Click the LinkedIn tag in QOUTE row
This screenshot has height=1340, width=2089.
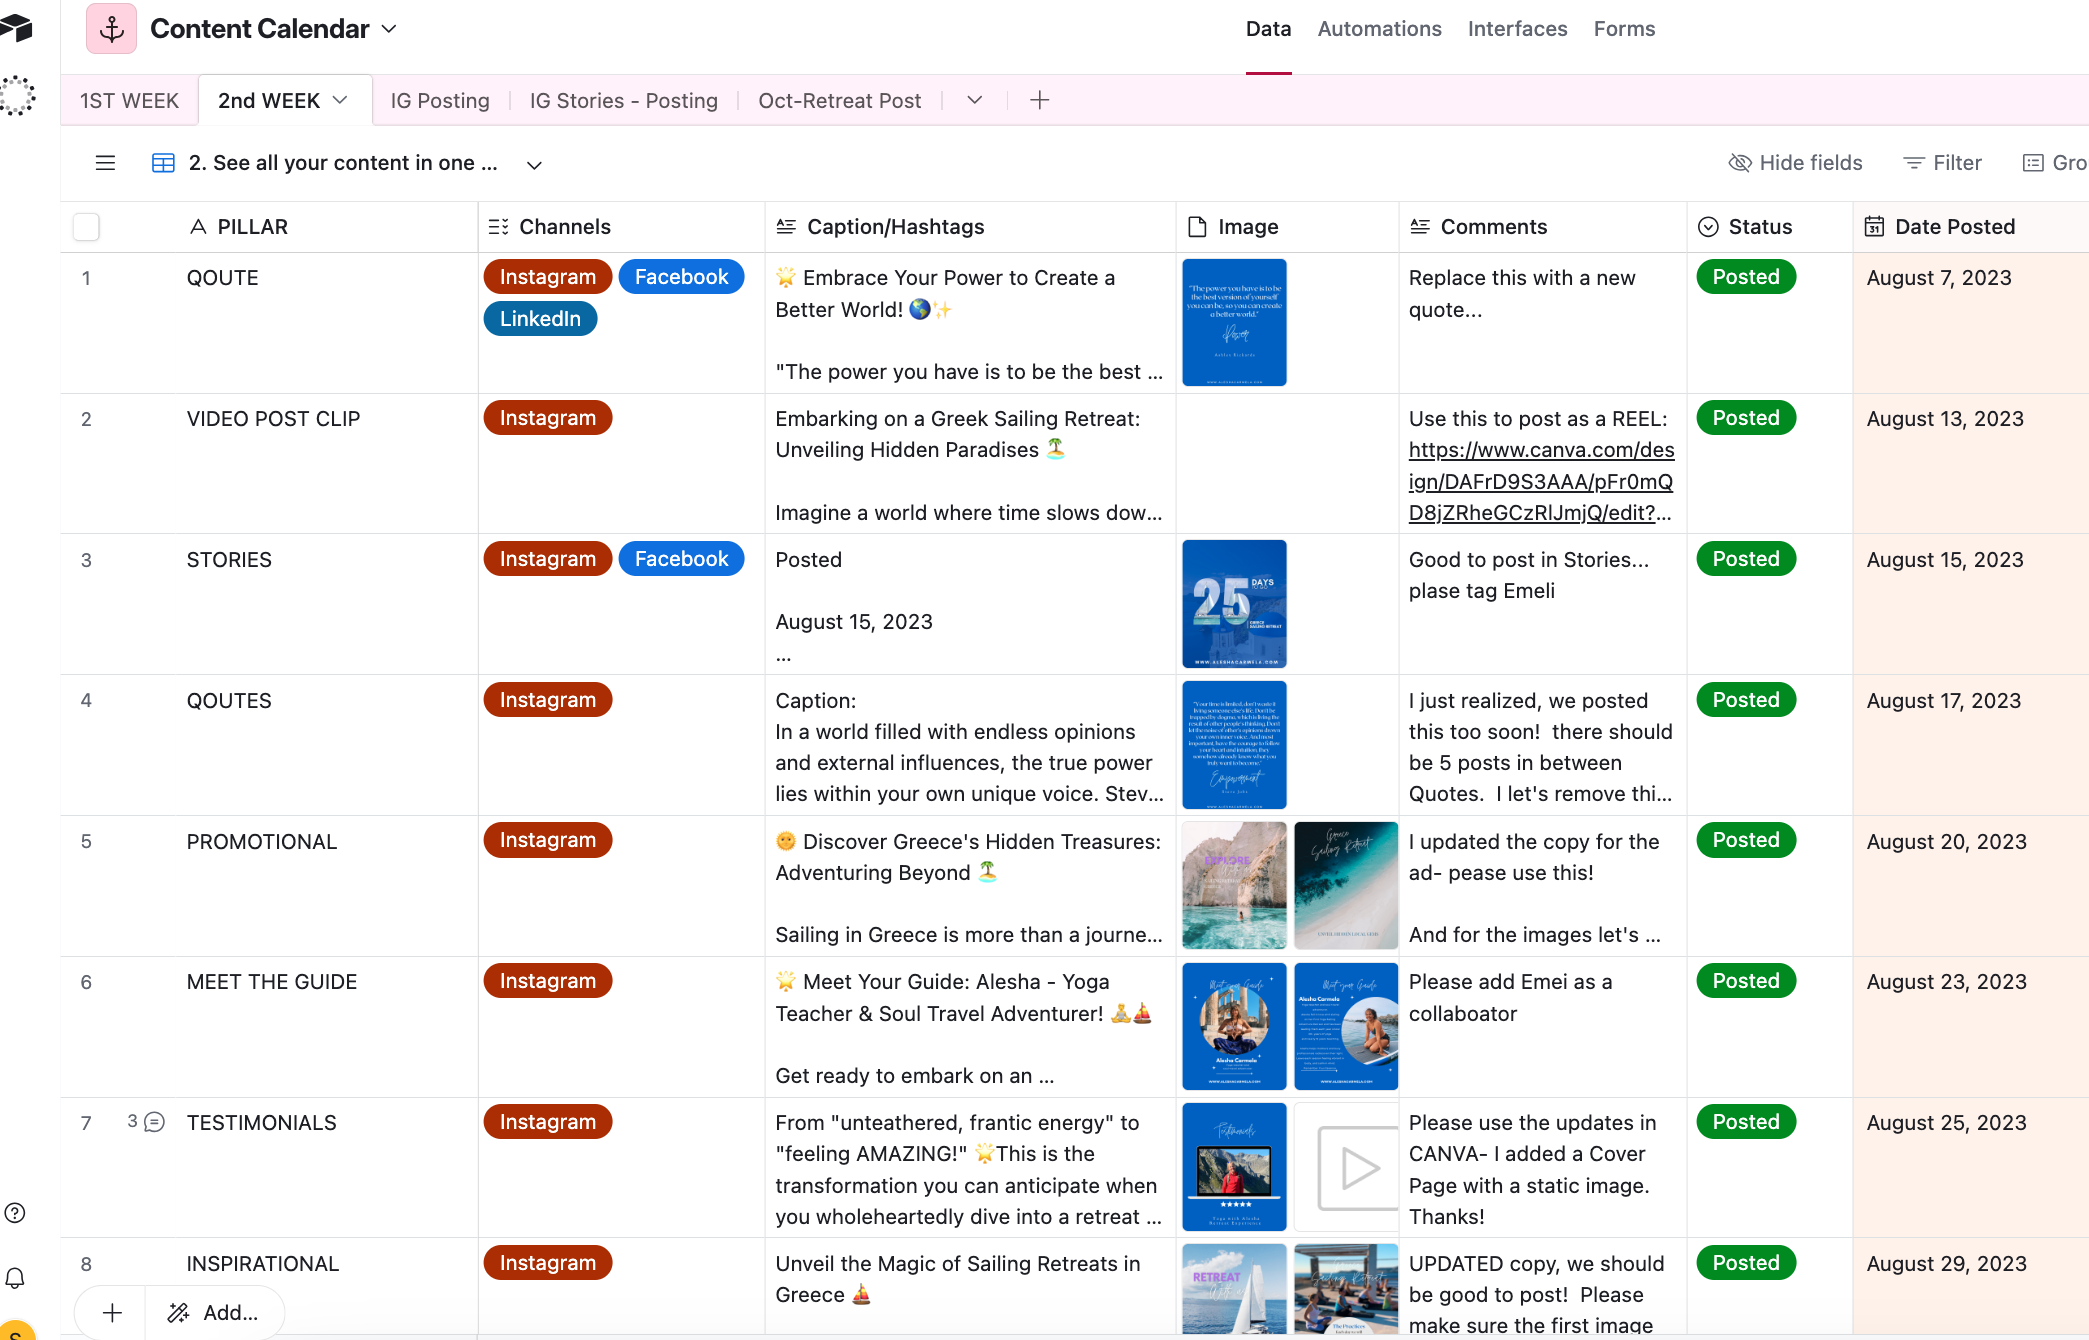pyautogui.click(x=540, y=319)
